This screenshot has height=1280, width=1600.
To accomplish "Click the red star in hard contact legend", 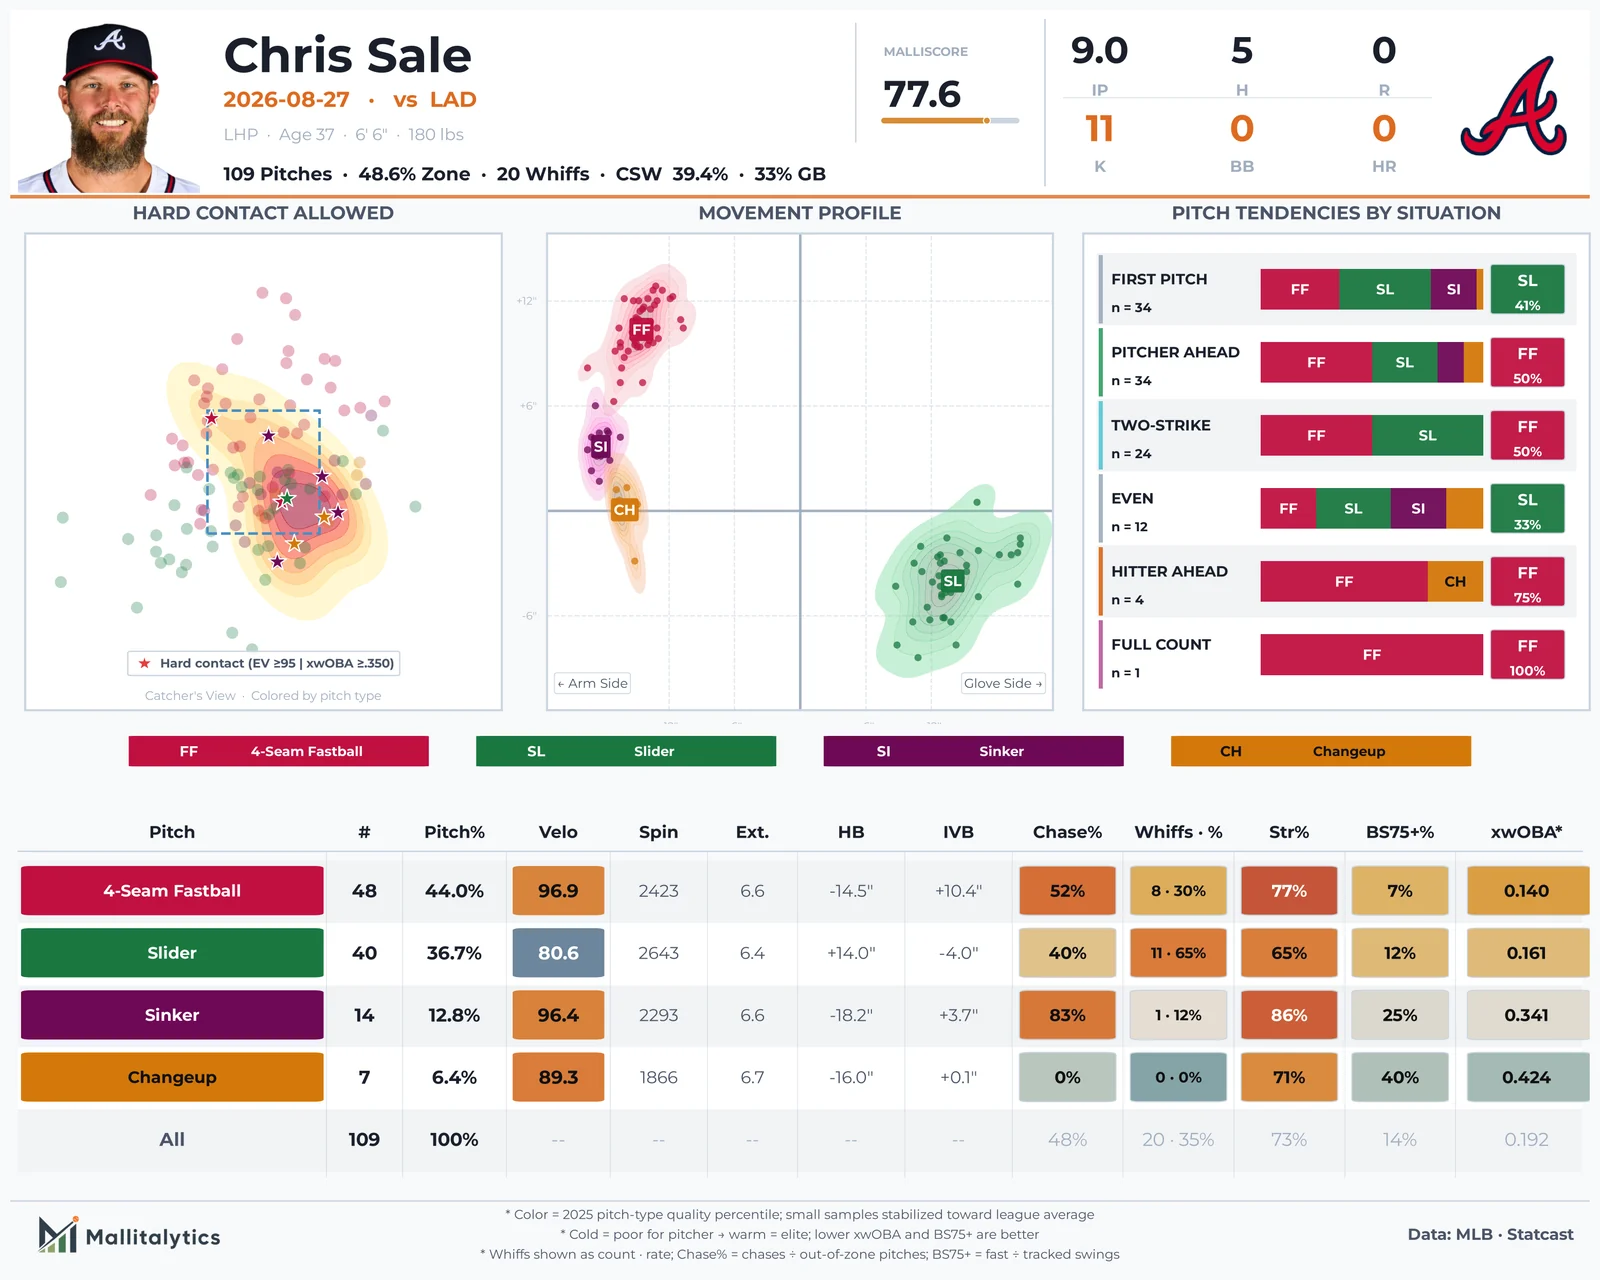I will point(145,663).
